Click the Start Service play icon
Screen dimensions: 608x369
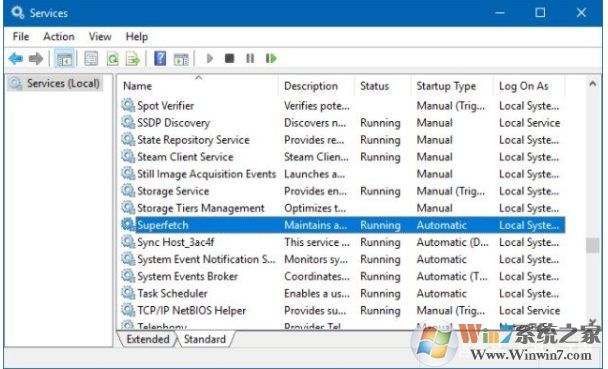[210, 59]
